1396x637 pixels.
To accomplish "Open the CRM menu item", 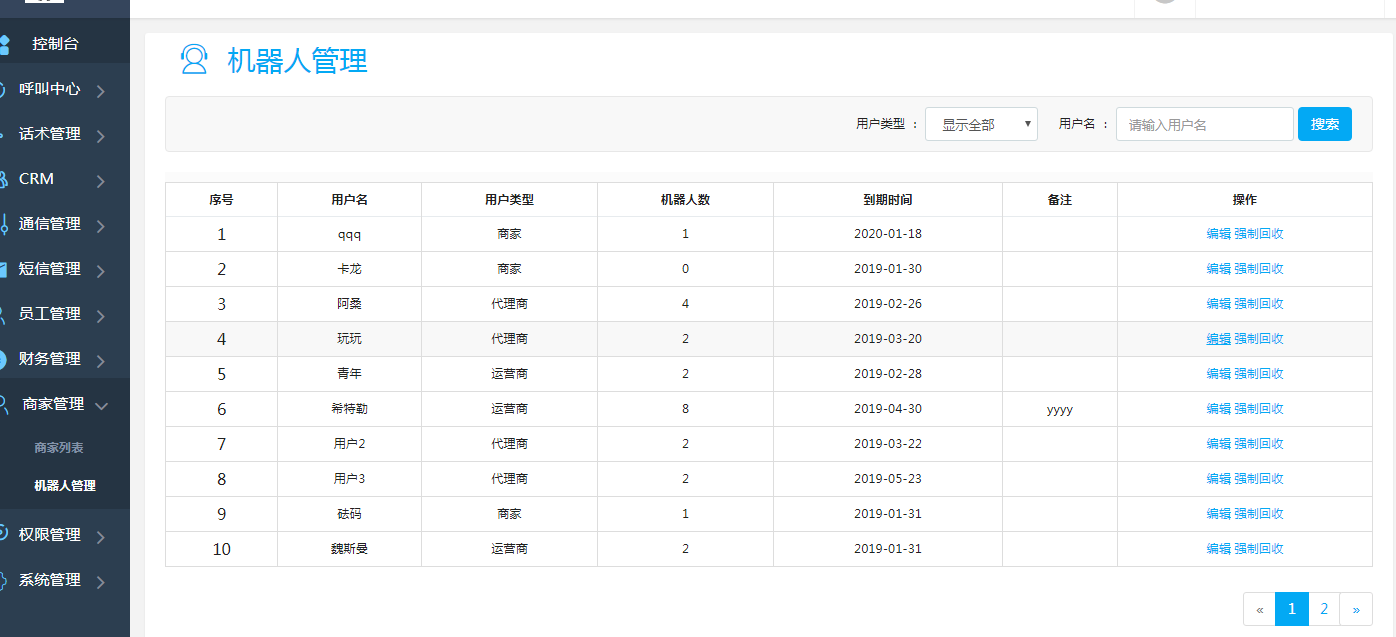I will 37,179.
